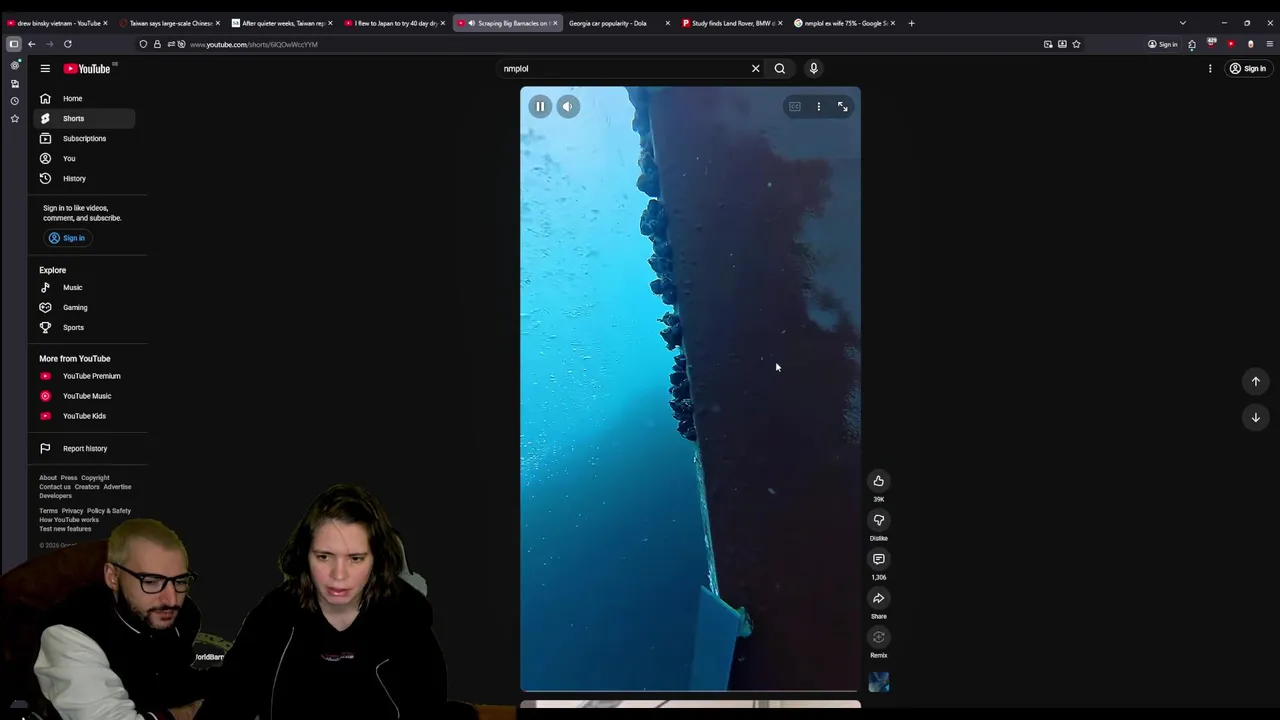Open the About footer link
Screen dimensions: 1280x720
coord(48,478)
